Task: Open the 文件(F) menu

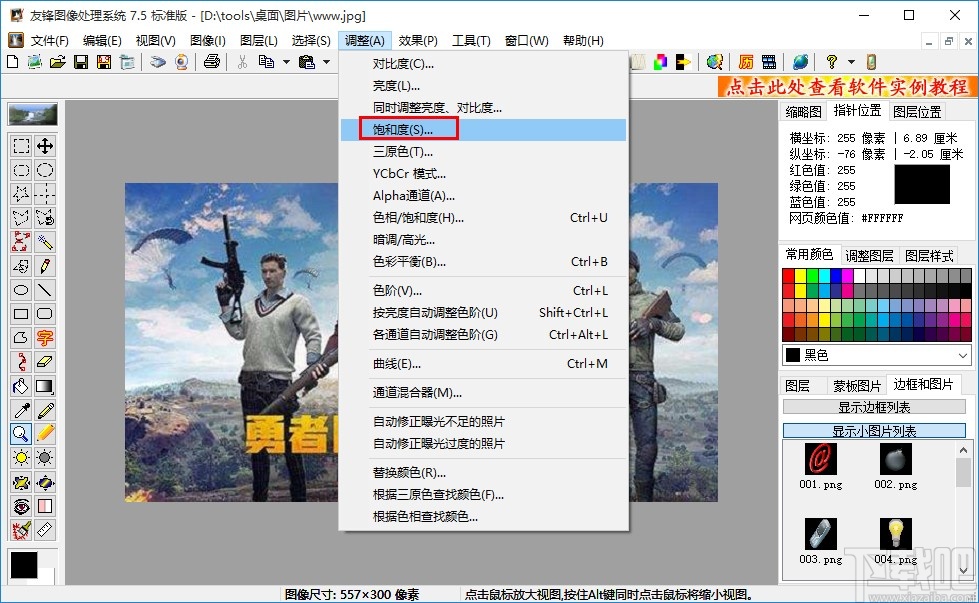Action: (49, 41)
